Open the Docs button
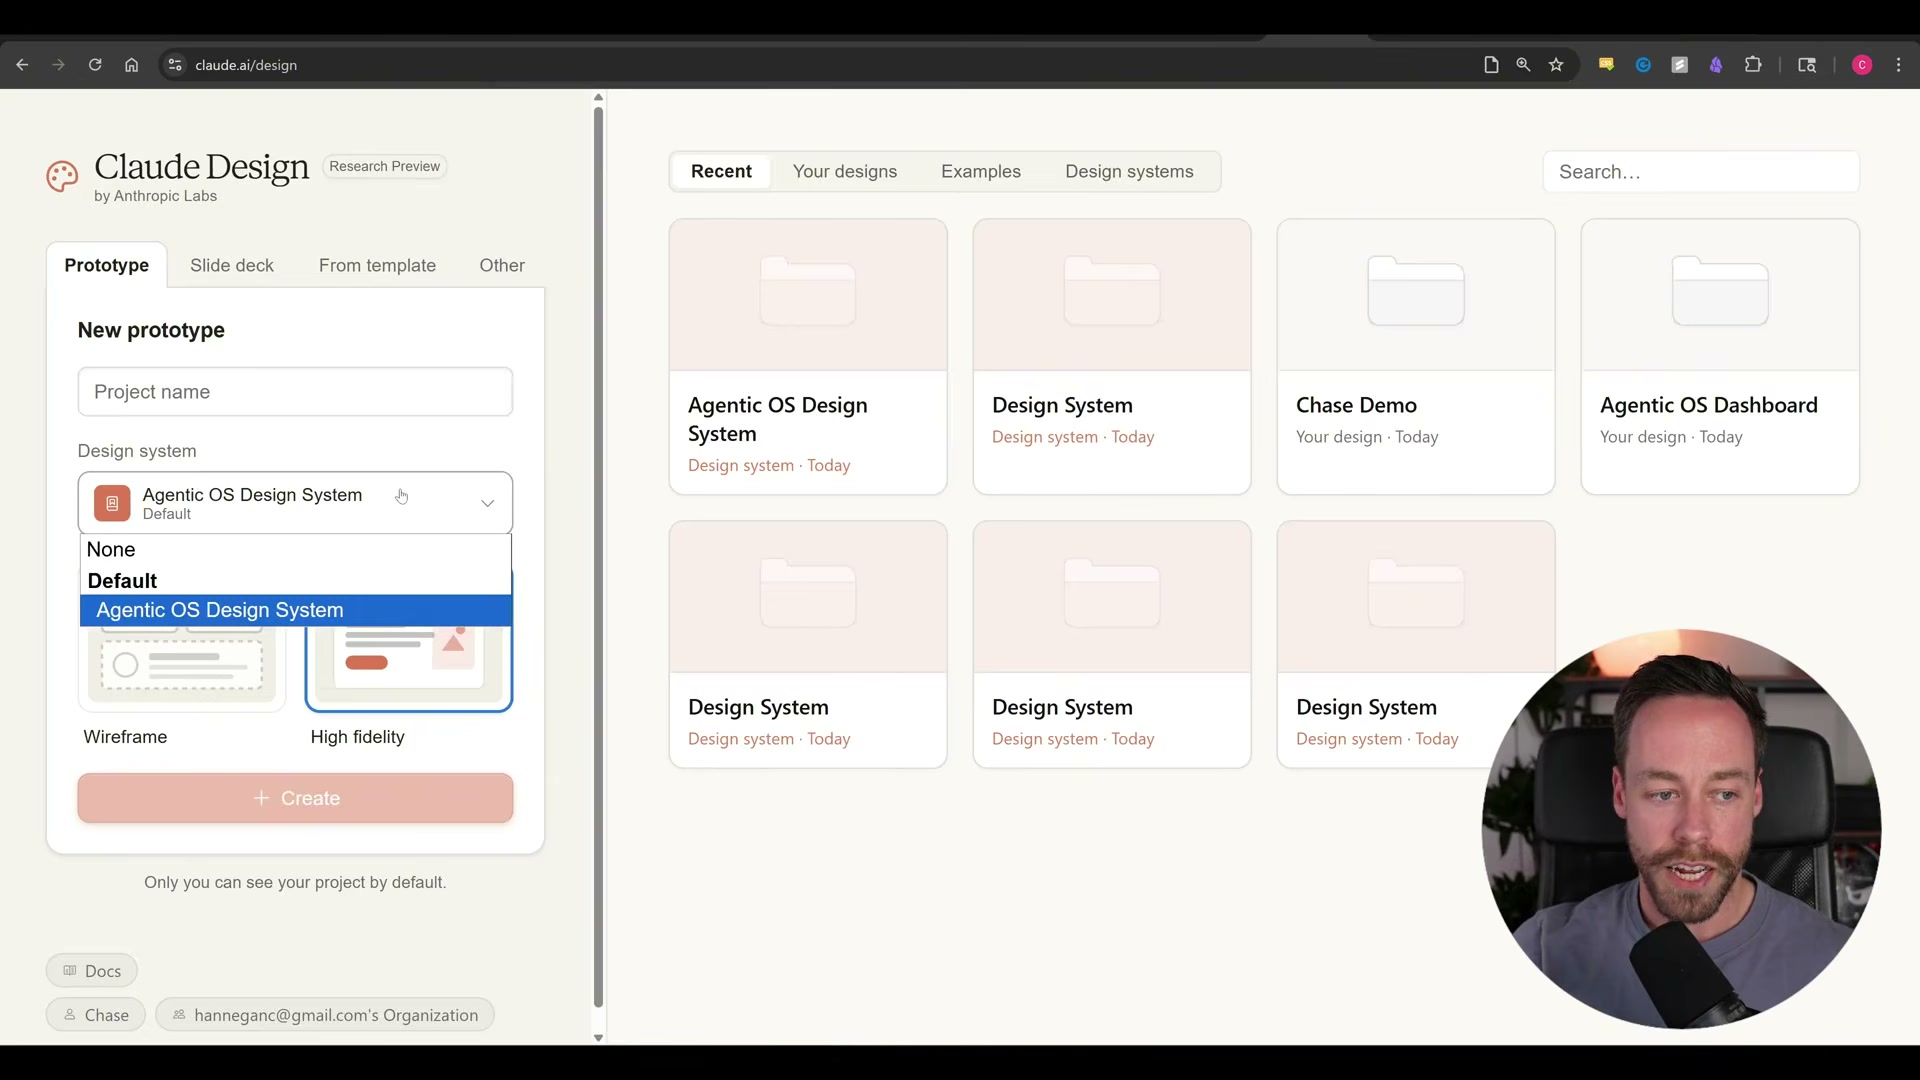Screen dimensions: 1920x1080 point(91,970)
